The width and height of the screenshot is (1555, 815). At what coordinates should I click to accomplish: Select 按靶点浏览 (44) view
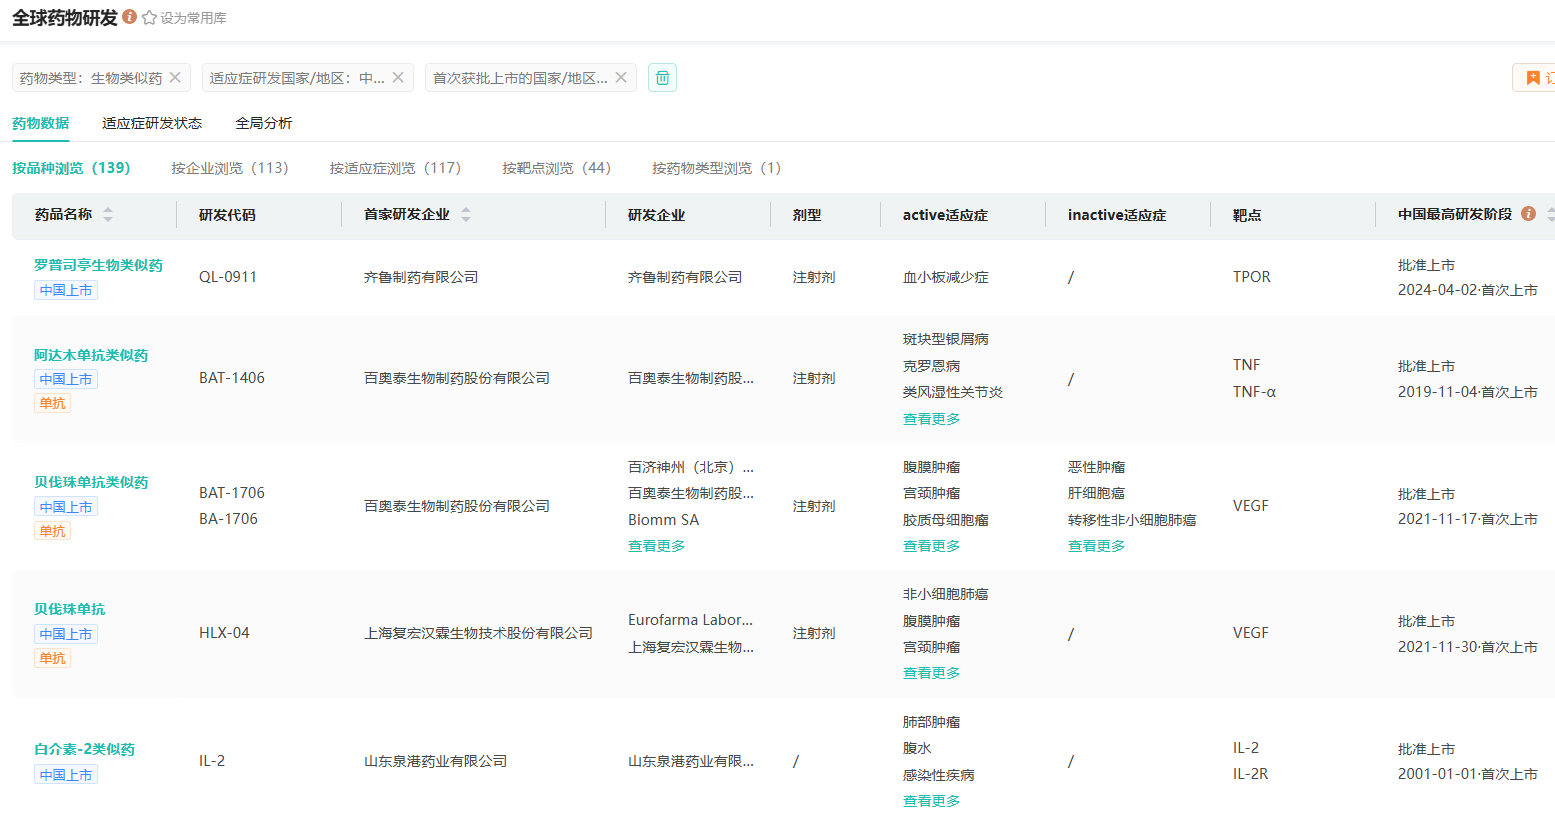point(556,168)
